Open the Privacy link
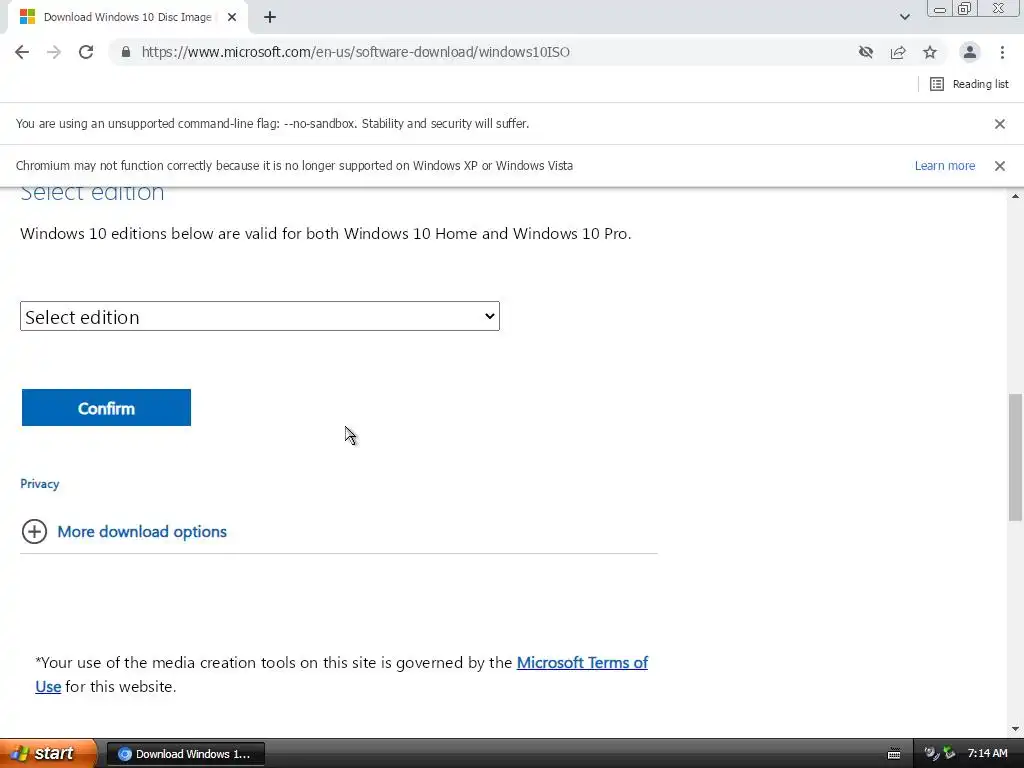The height and width of the screenshot is (768, 1024). pyautogui.click(x=40, y=484)
